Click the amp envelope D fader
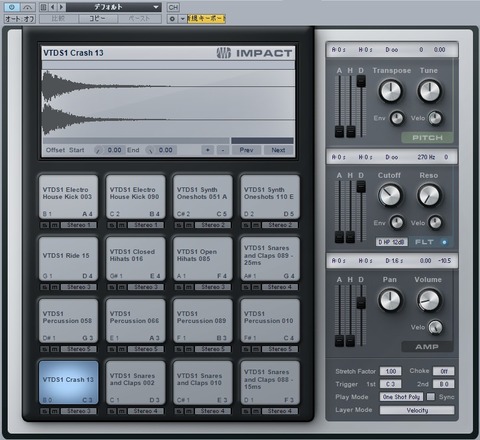Screen dimensions: 480x440 pos(361,302)
